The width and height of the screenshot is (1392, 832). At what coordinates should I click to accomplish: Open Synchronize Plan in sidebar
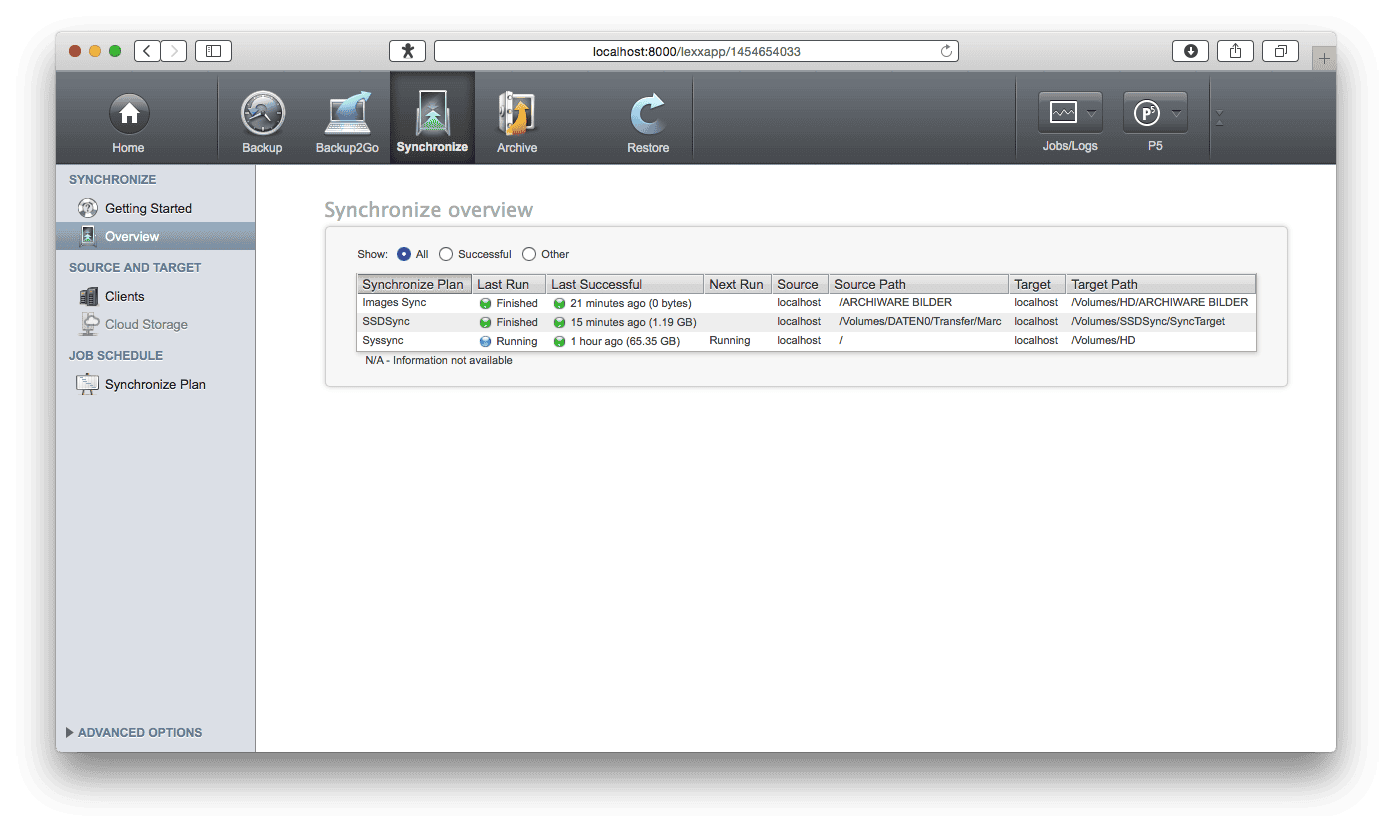(x=155, y=384)
